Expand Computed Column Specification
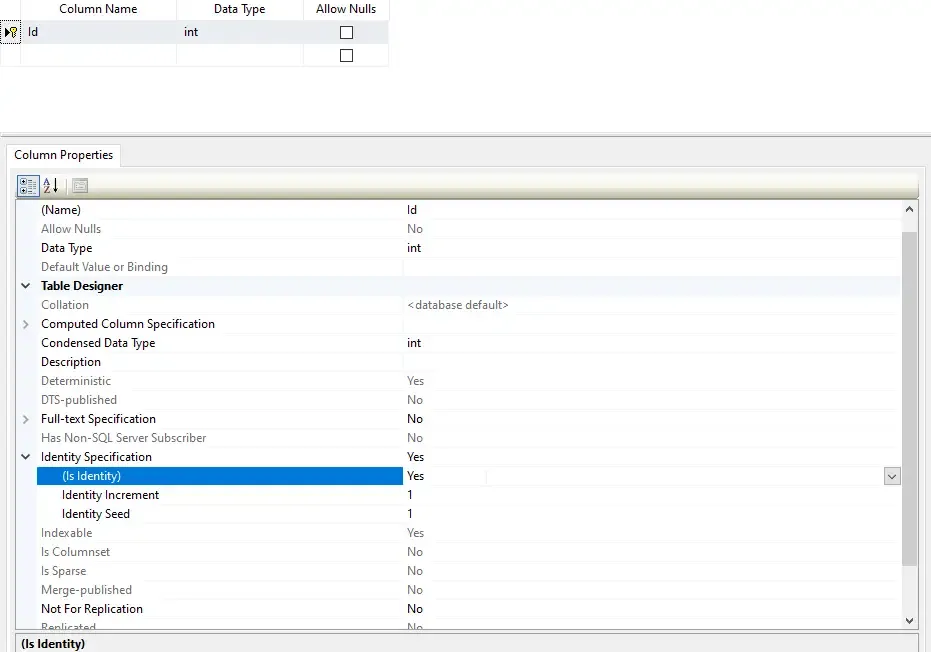This screenshot has width=931, height=652. [x=25, y=323]
